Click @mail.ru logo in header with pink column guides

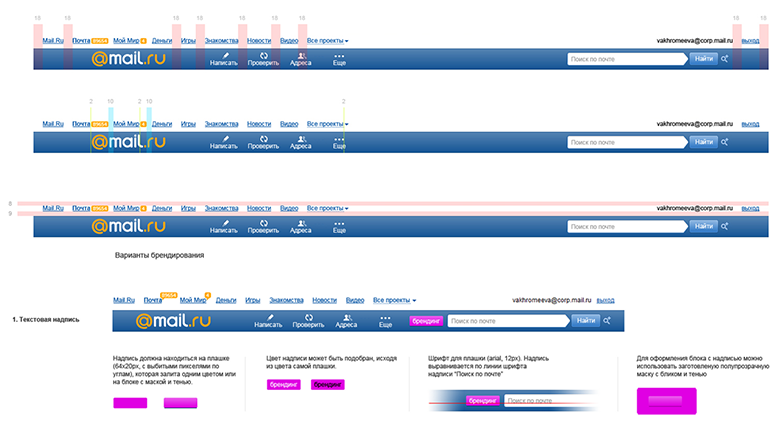(x=129, y=58)
